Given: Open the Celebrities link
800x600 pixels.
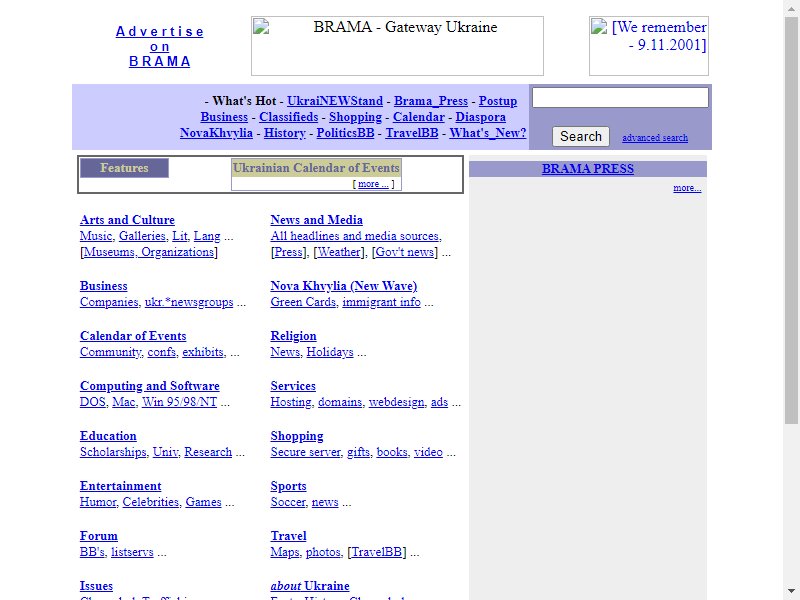Looking at the screenshot, I should [x=151, y=502].
